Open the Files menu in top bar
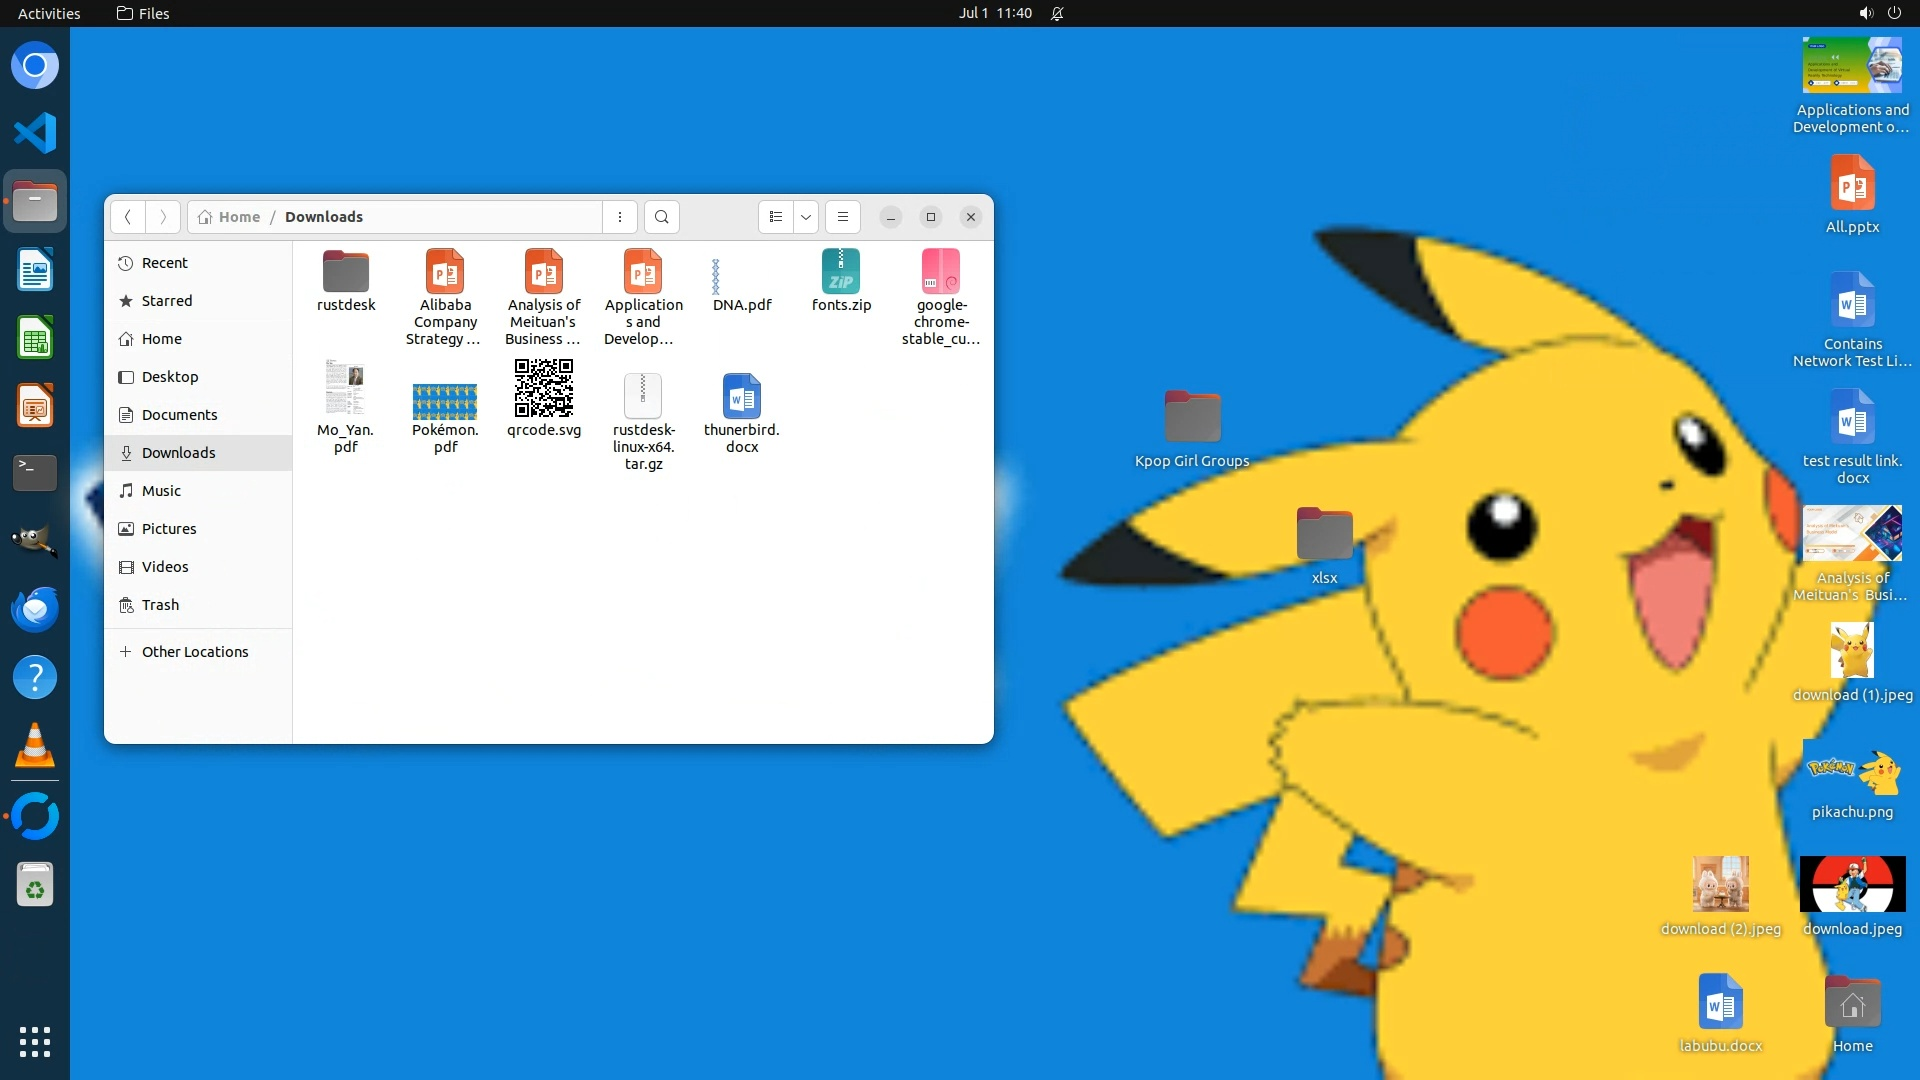Viewport: 1920px width, 1080px height. coord(143,13)
